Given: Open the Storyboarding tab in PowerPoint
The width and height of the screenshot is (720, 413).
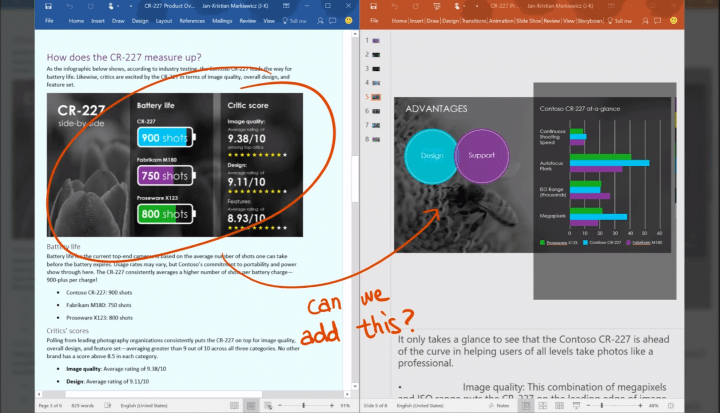Looking at the screenshot, I should tap(590, 21).
